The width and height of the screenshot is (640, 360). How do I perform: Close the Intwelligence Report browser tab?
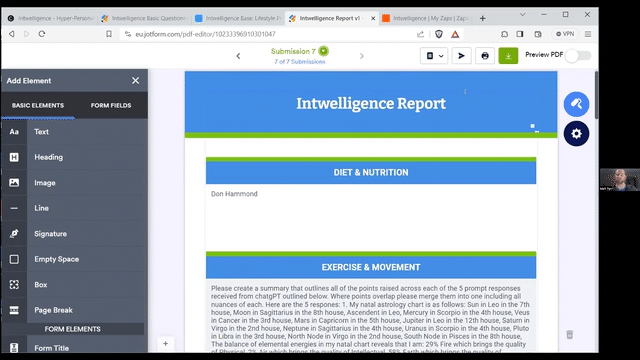373,18
